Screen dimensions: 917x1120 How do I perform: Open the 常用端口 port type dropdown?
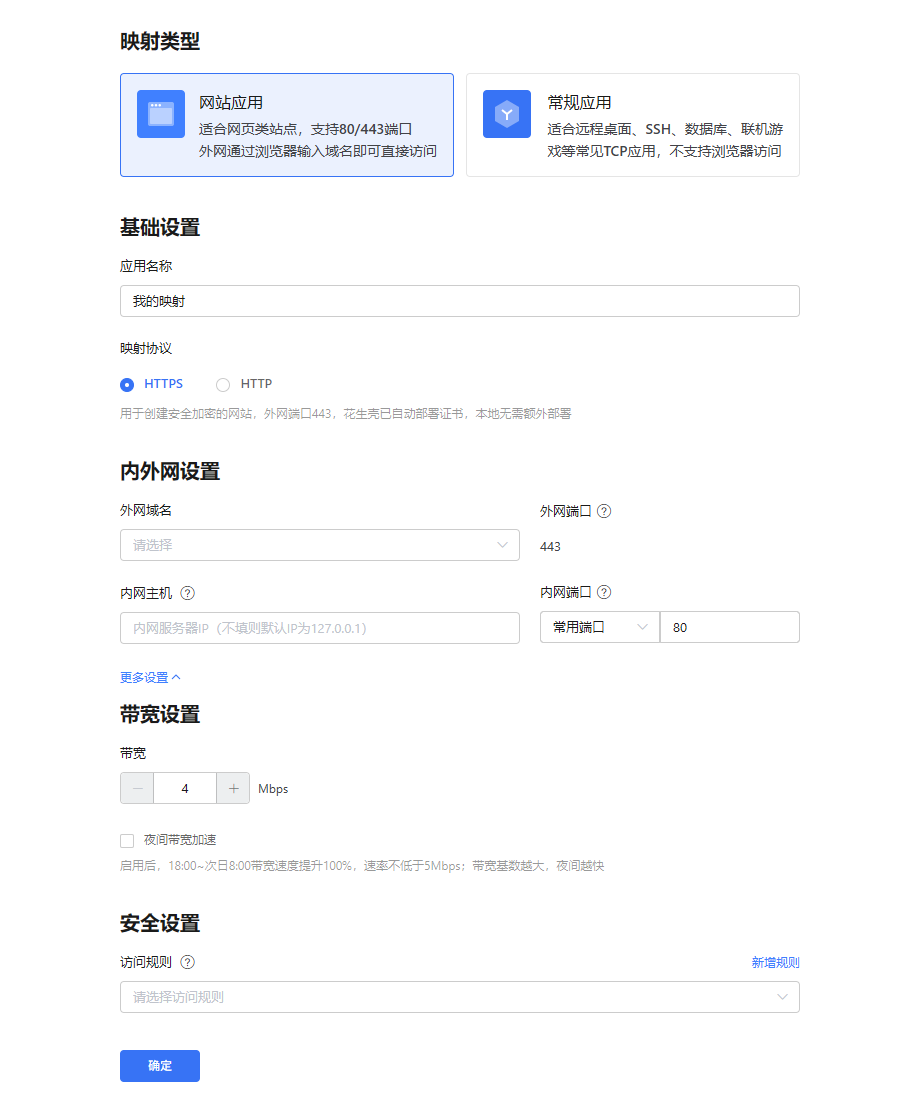[x=600, y=627]
